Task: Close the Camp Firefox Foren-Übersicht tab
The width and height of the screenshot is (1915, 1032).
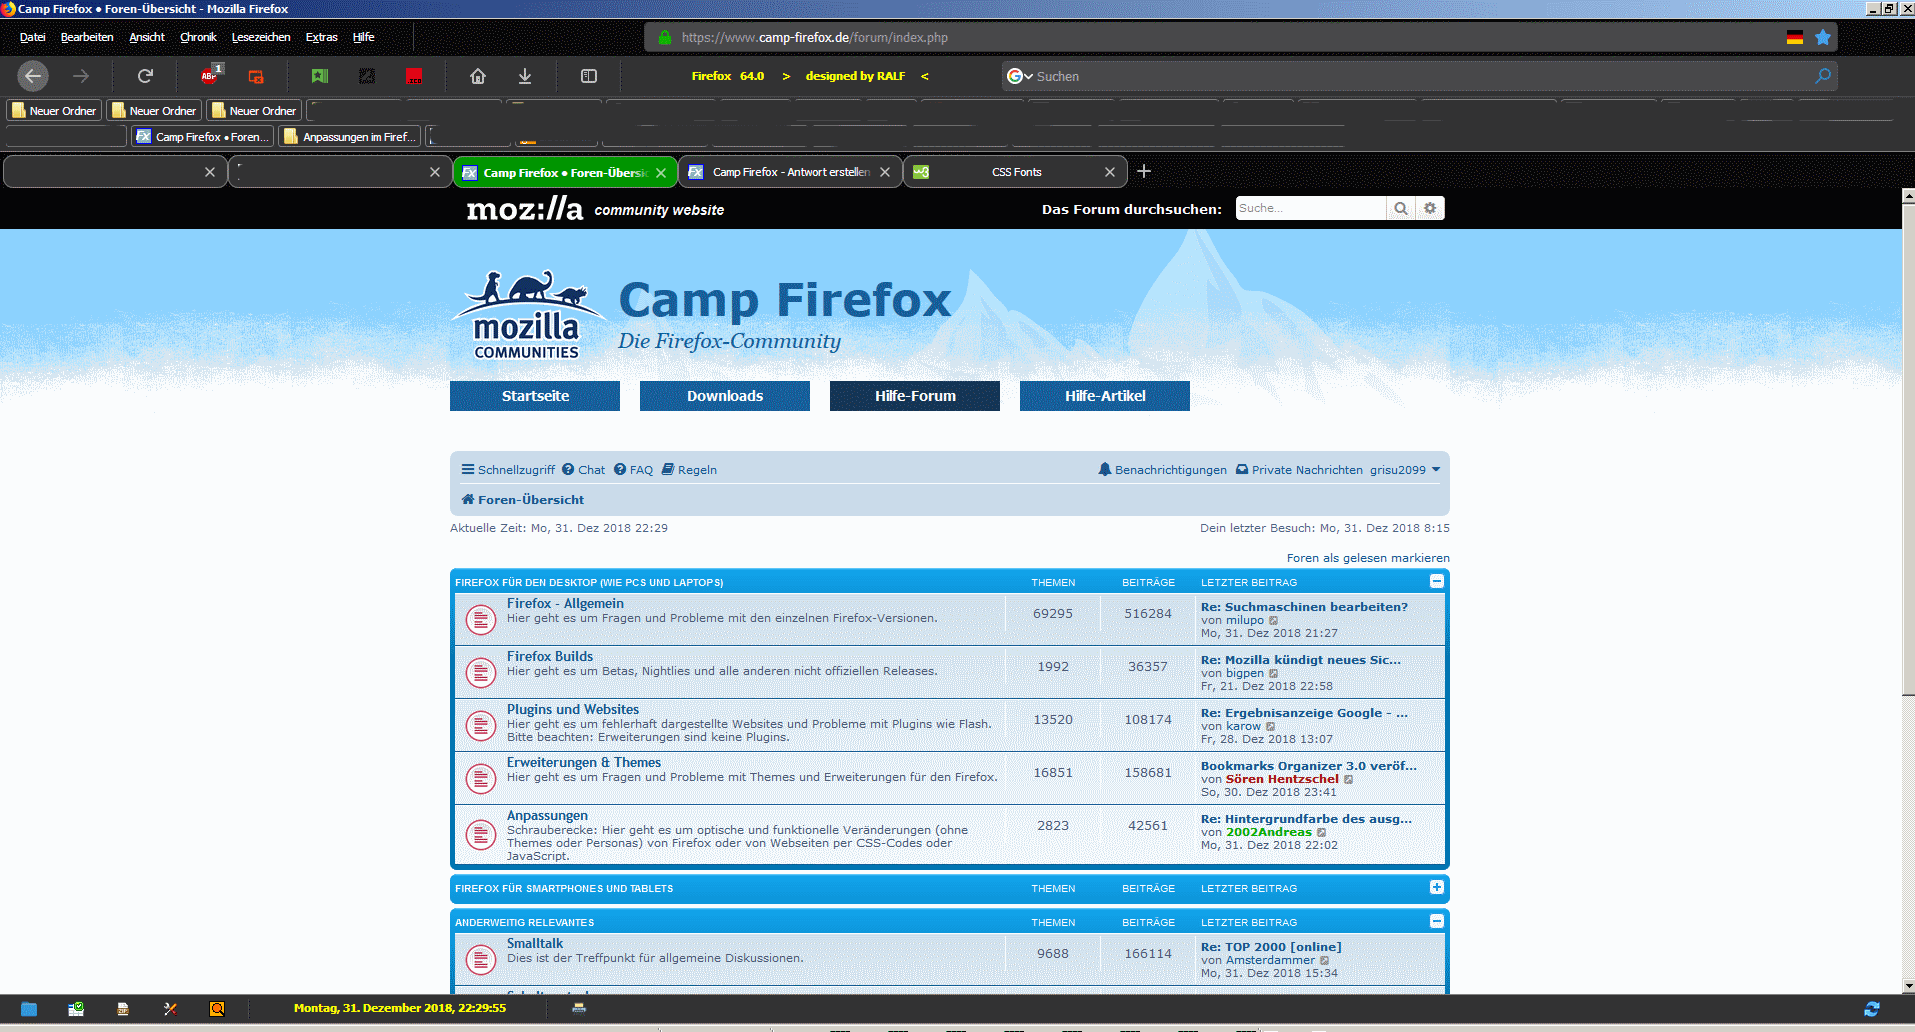Action: [661, 172]
